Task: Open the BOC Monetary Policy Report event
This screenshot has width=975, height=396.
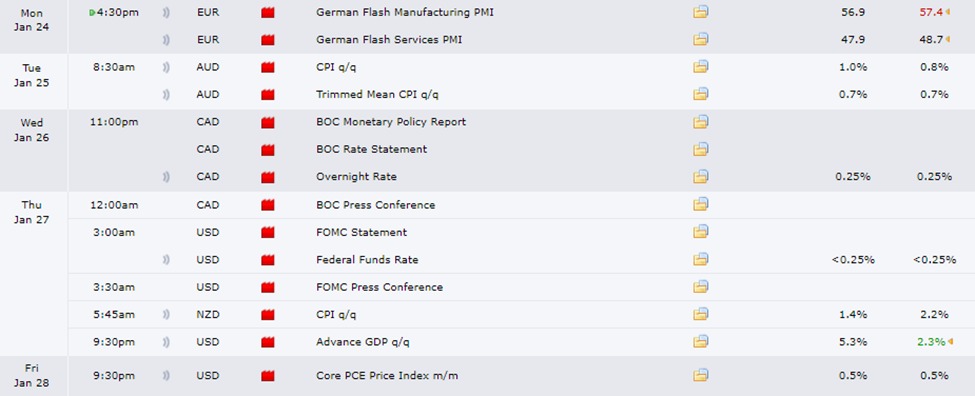Action: click(390, 122)
